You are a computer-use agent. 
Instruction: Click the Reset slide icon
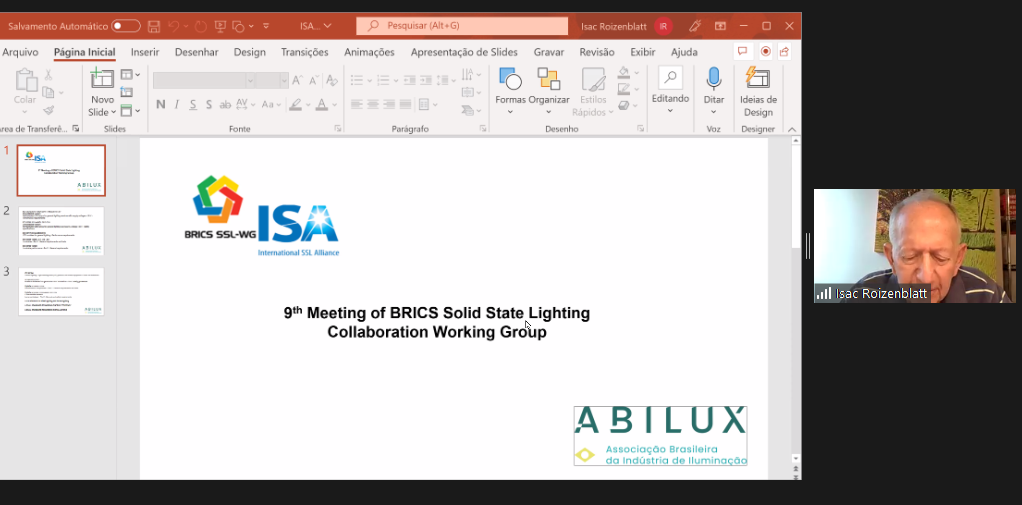click(x=126, y=93)
